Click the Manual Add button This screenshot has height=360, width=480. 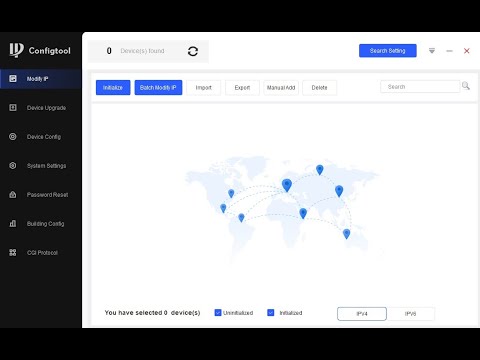click(281, 88)
